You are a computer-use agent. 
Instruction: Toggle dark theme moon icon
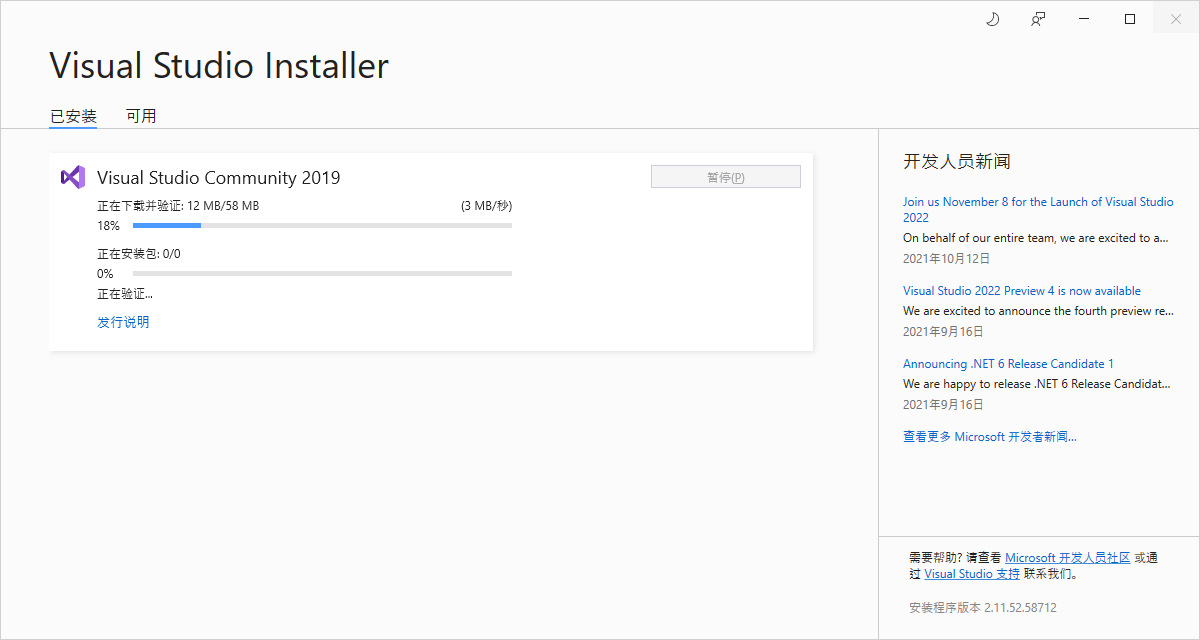(993, 19)
